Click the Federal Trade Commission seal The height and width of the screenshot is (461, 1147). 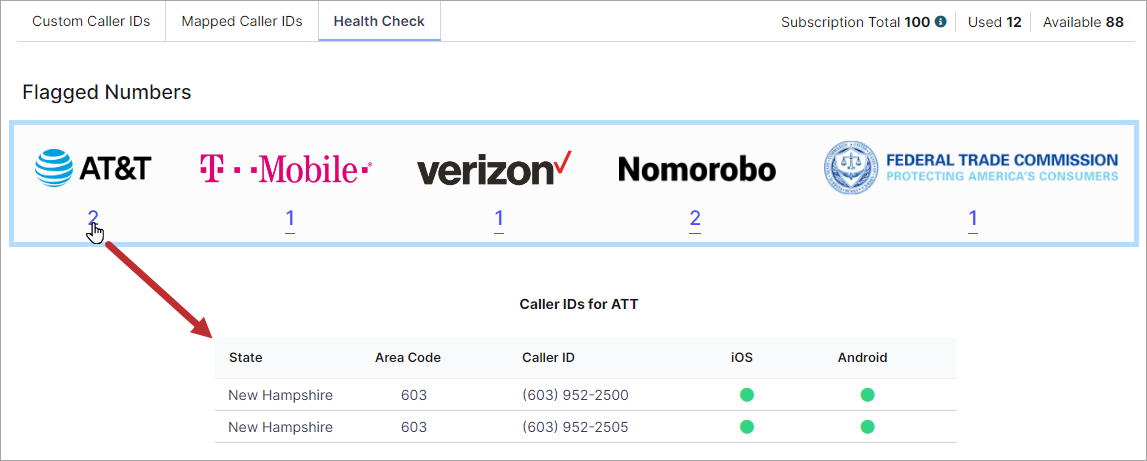(850, 168)
